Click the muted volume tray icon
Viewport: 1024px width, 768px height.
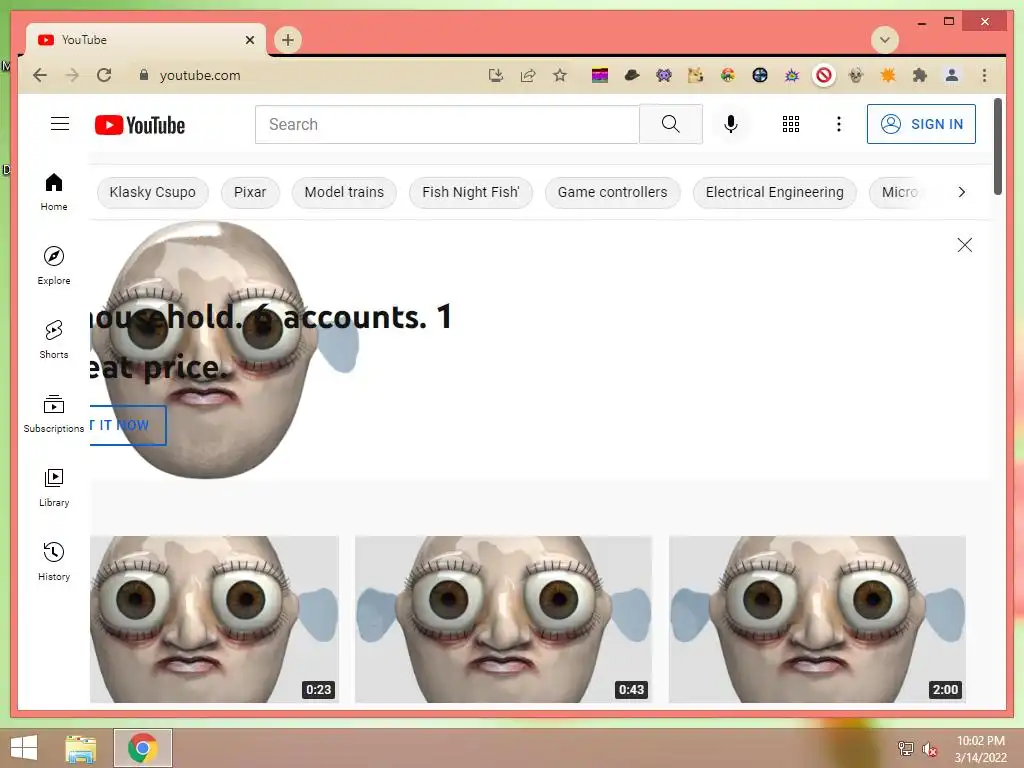(x=929, y=749)
